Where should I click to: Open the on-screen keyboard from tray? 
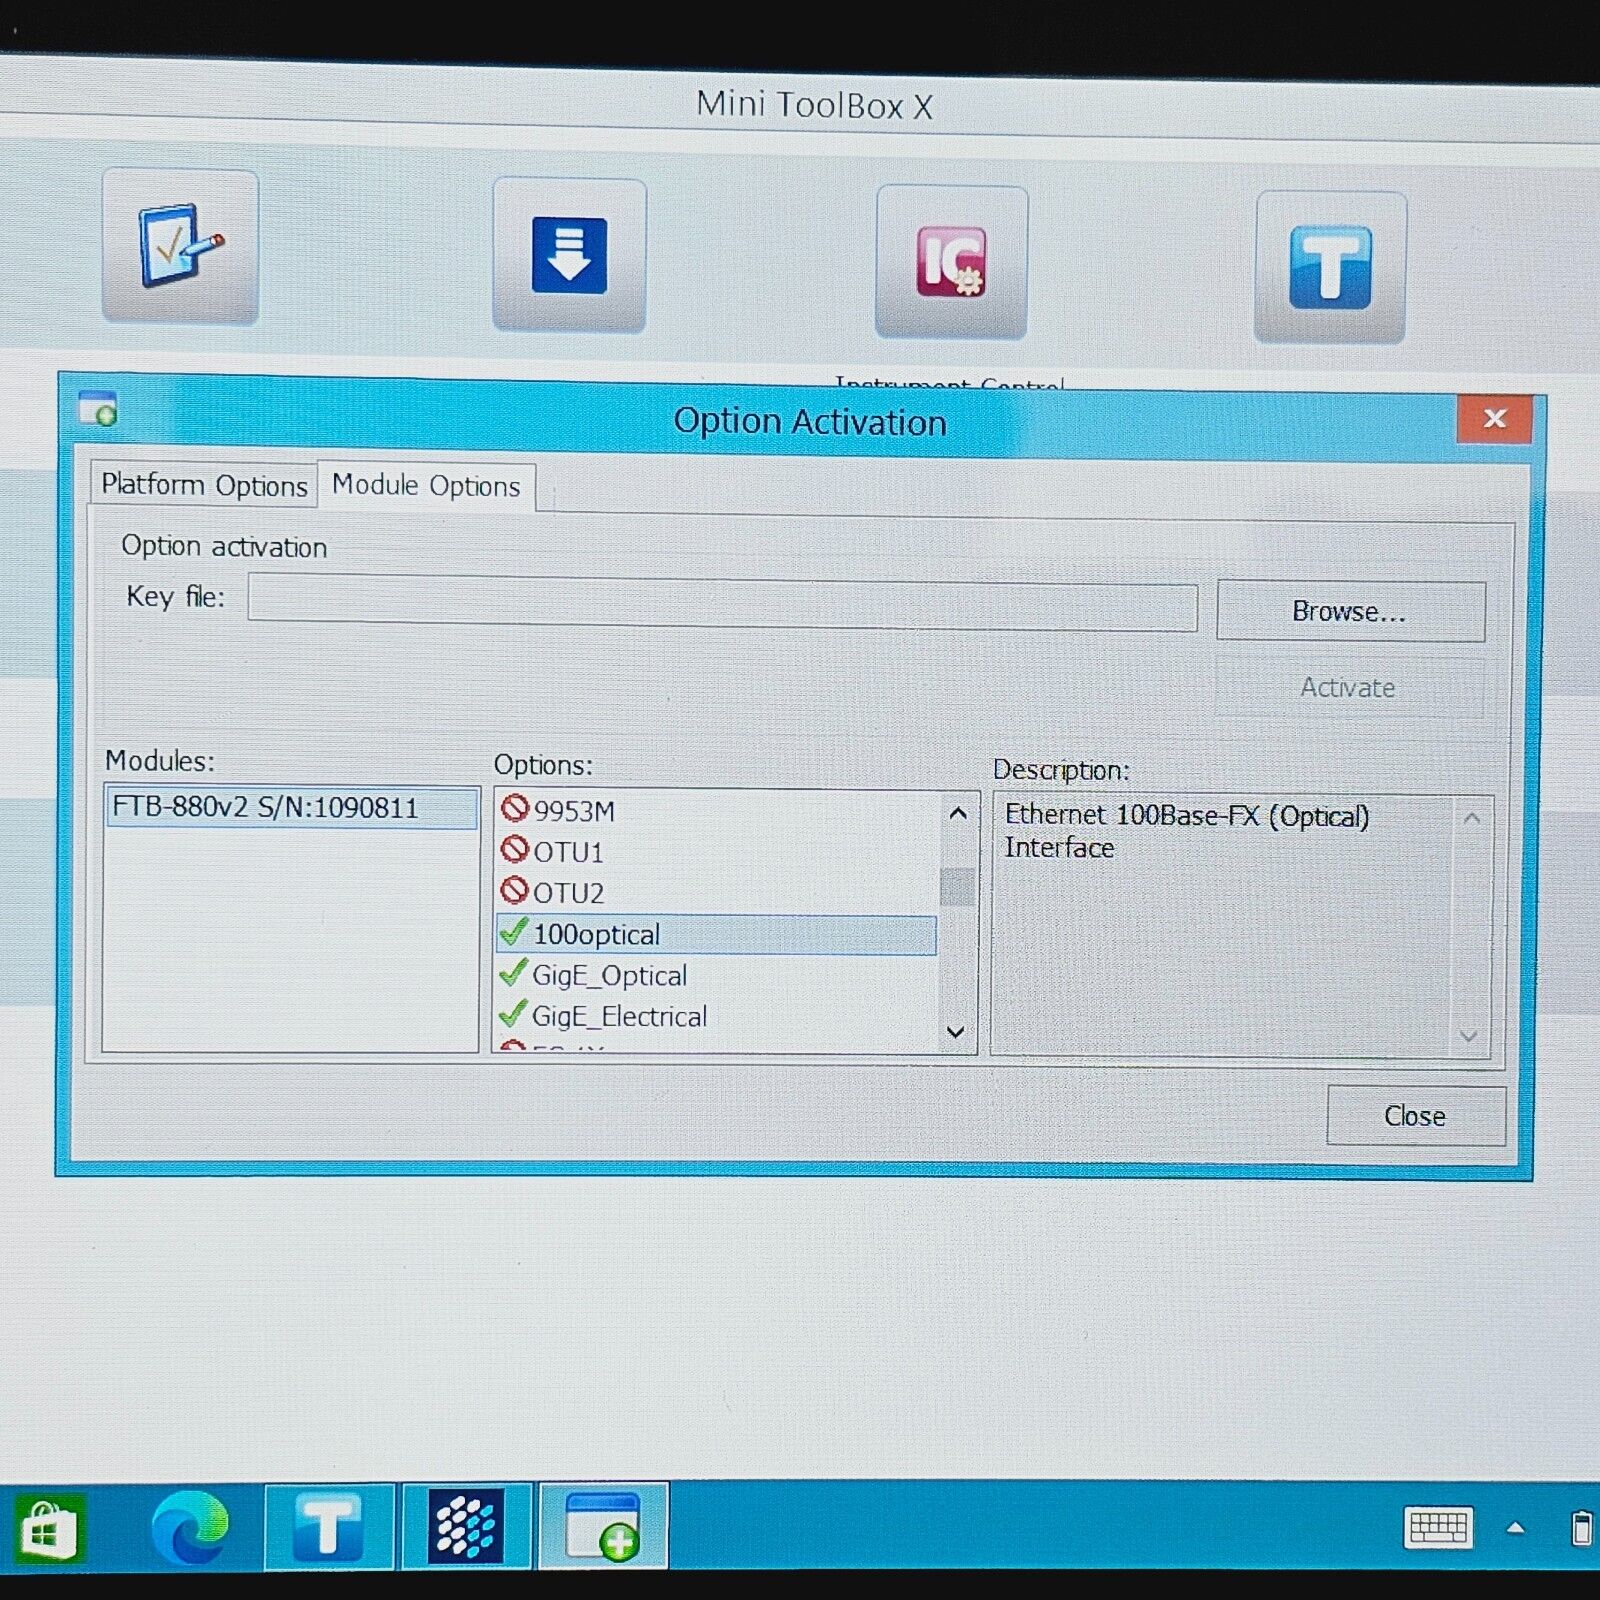click(1438, 1527)
